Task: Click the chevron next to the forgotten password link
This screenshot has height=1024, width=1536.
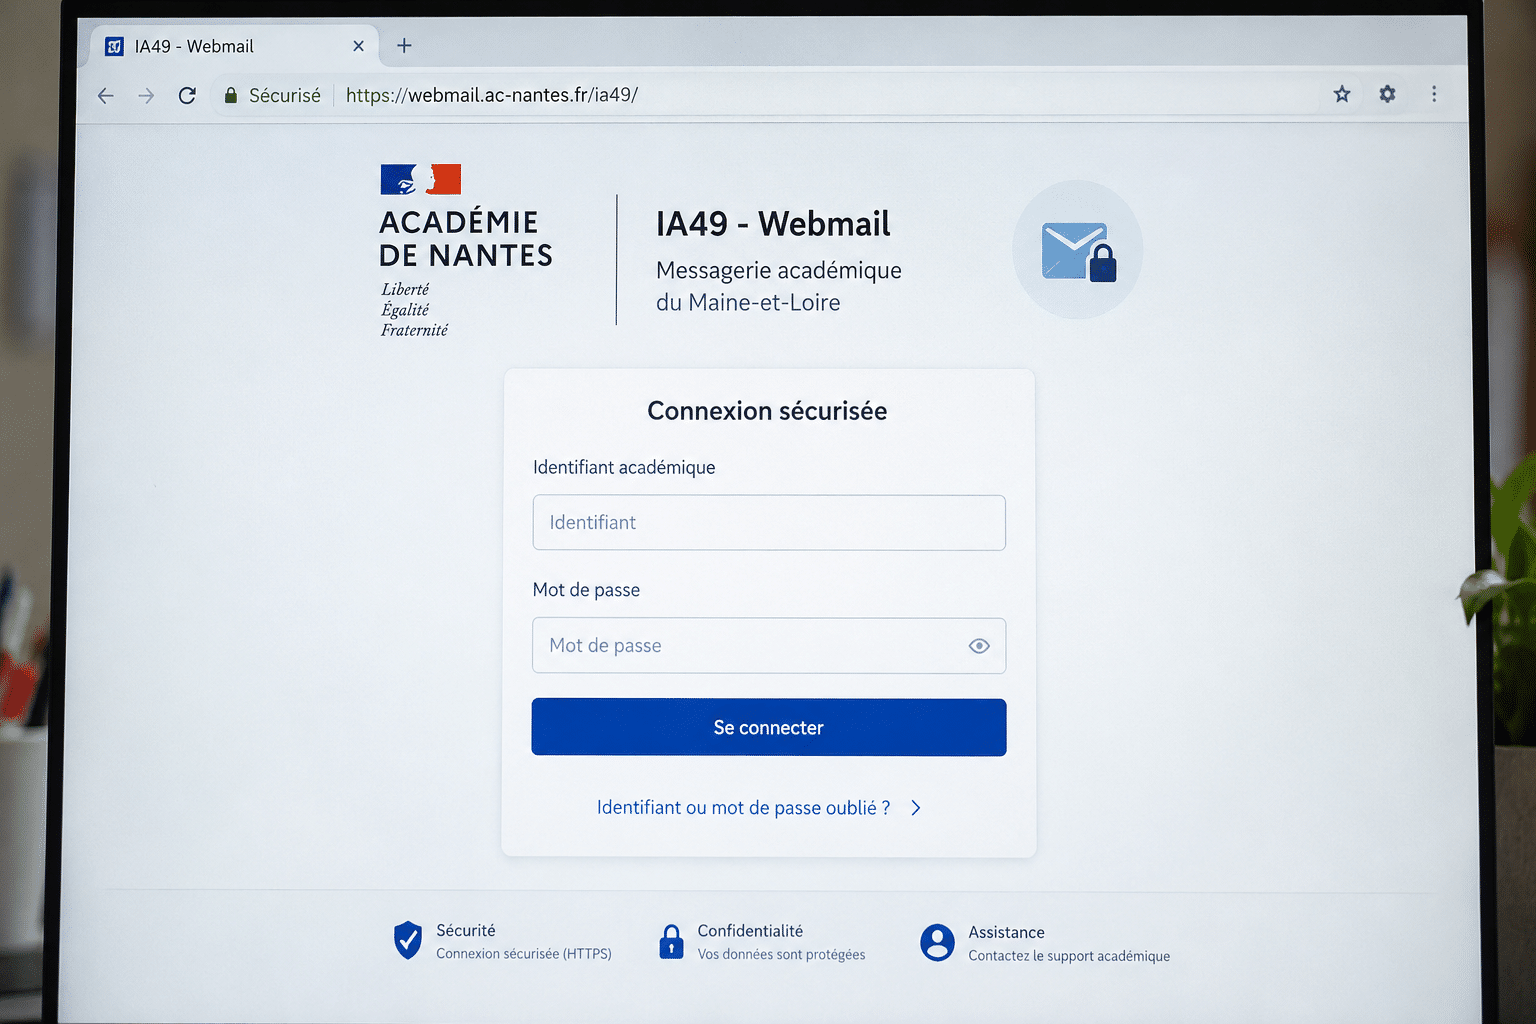Action: (915, 808)
